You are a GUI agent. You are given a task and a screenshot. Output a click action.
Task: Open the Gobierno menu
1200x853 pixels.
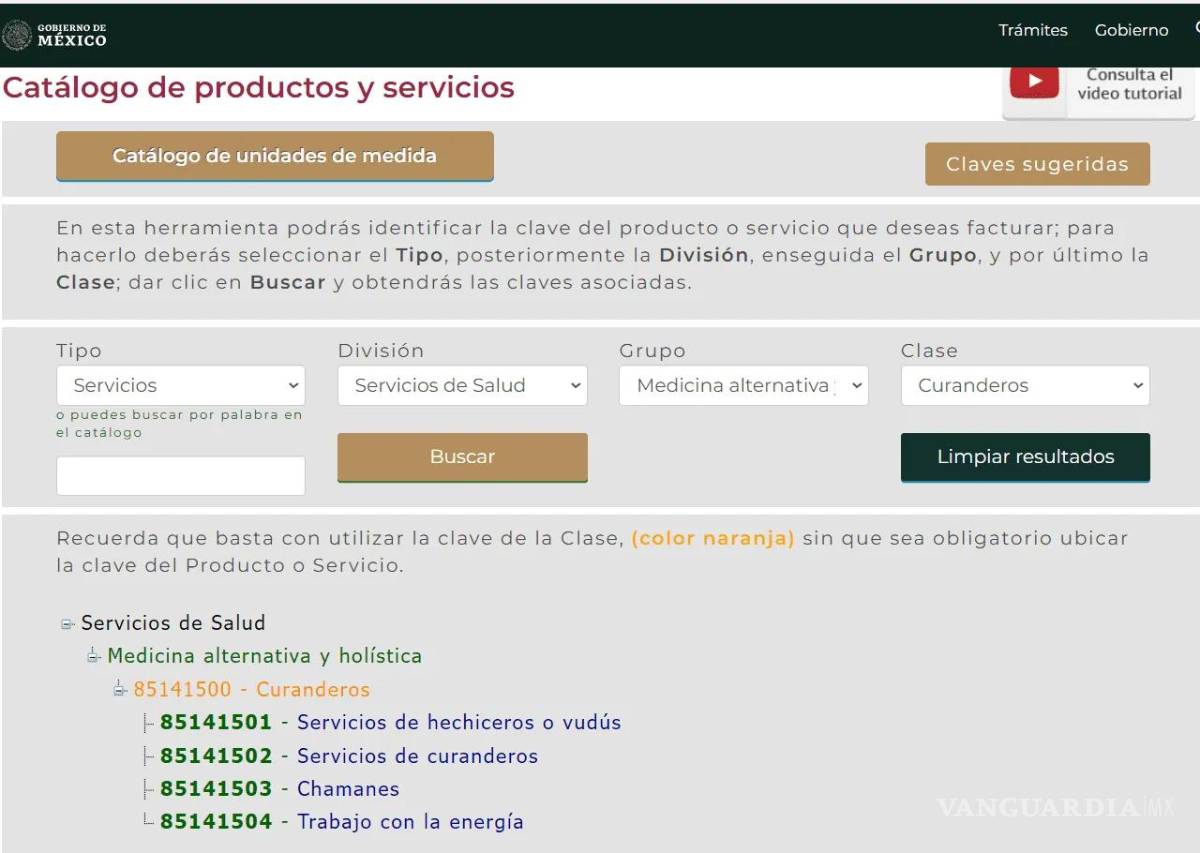coord(1131,30)
